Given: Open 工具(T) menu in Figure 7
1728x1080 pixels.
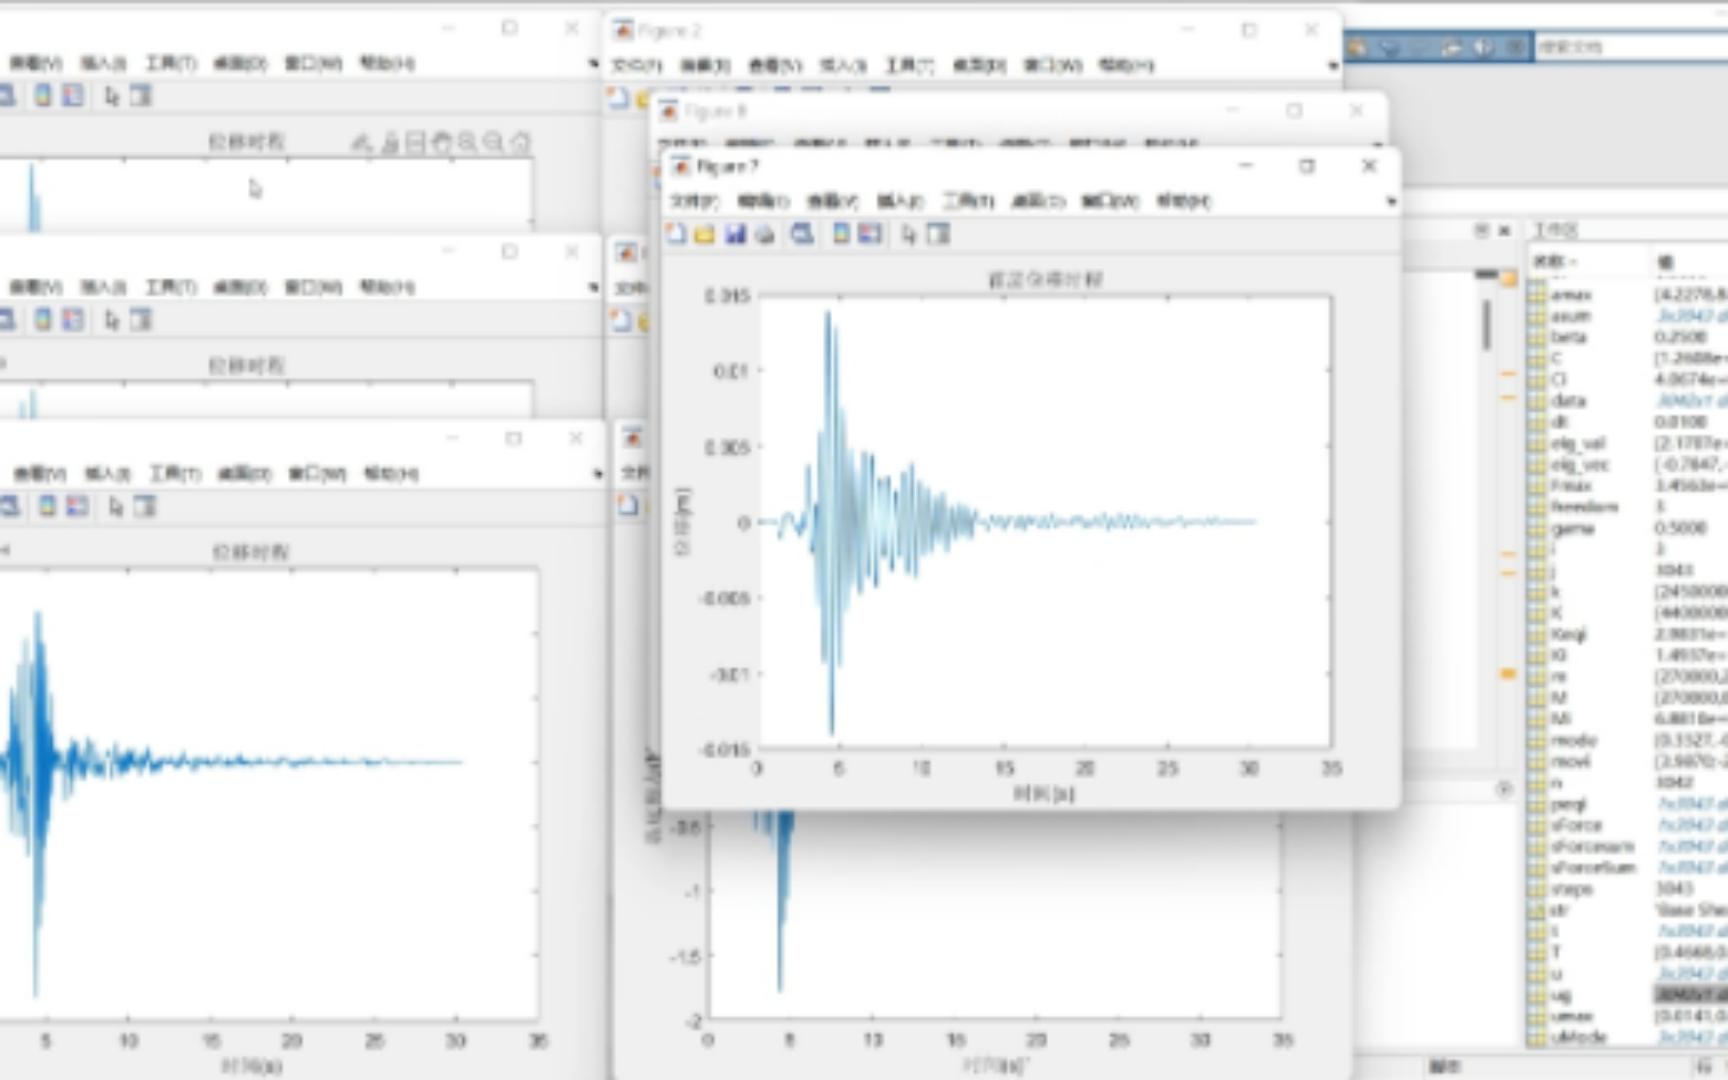Looking at the screenshot, I should 968,202.
